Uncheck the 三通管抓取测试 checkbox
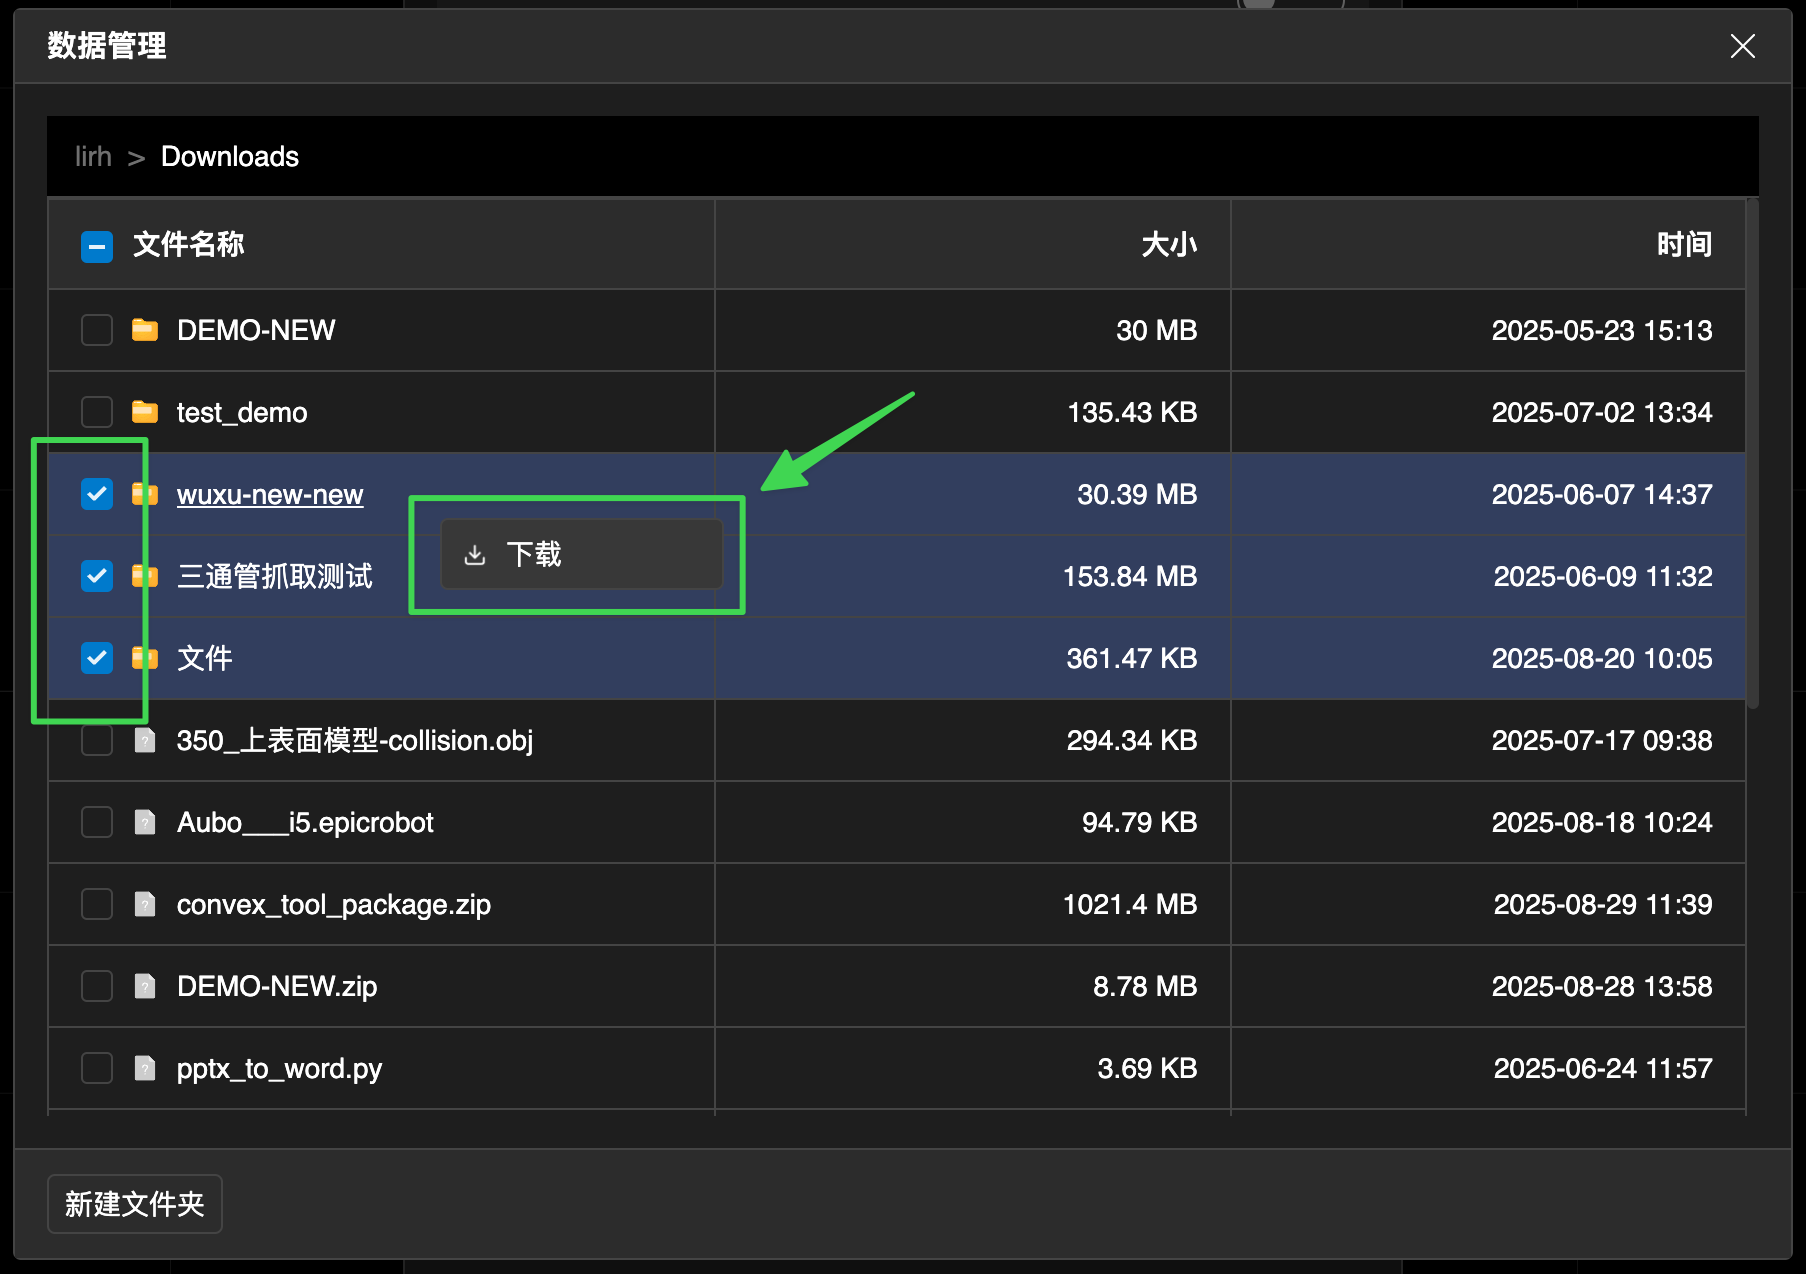The image size is (1806, 1274). pyautogui.click(x=97, y=576)
